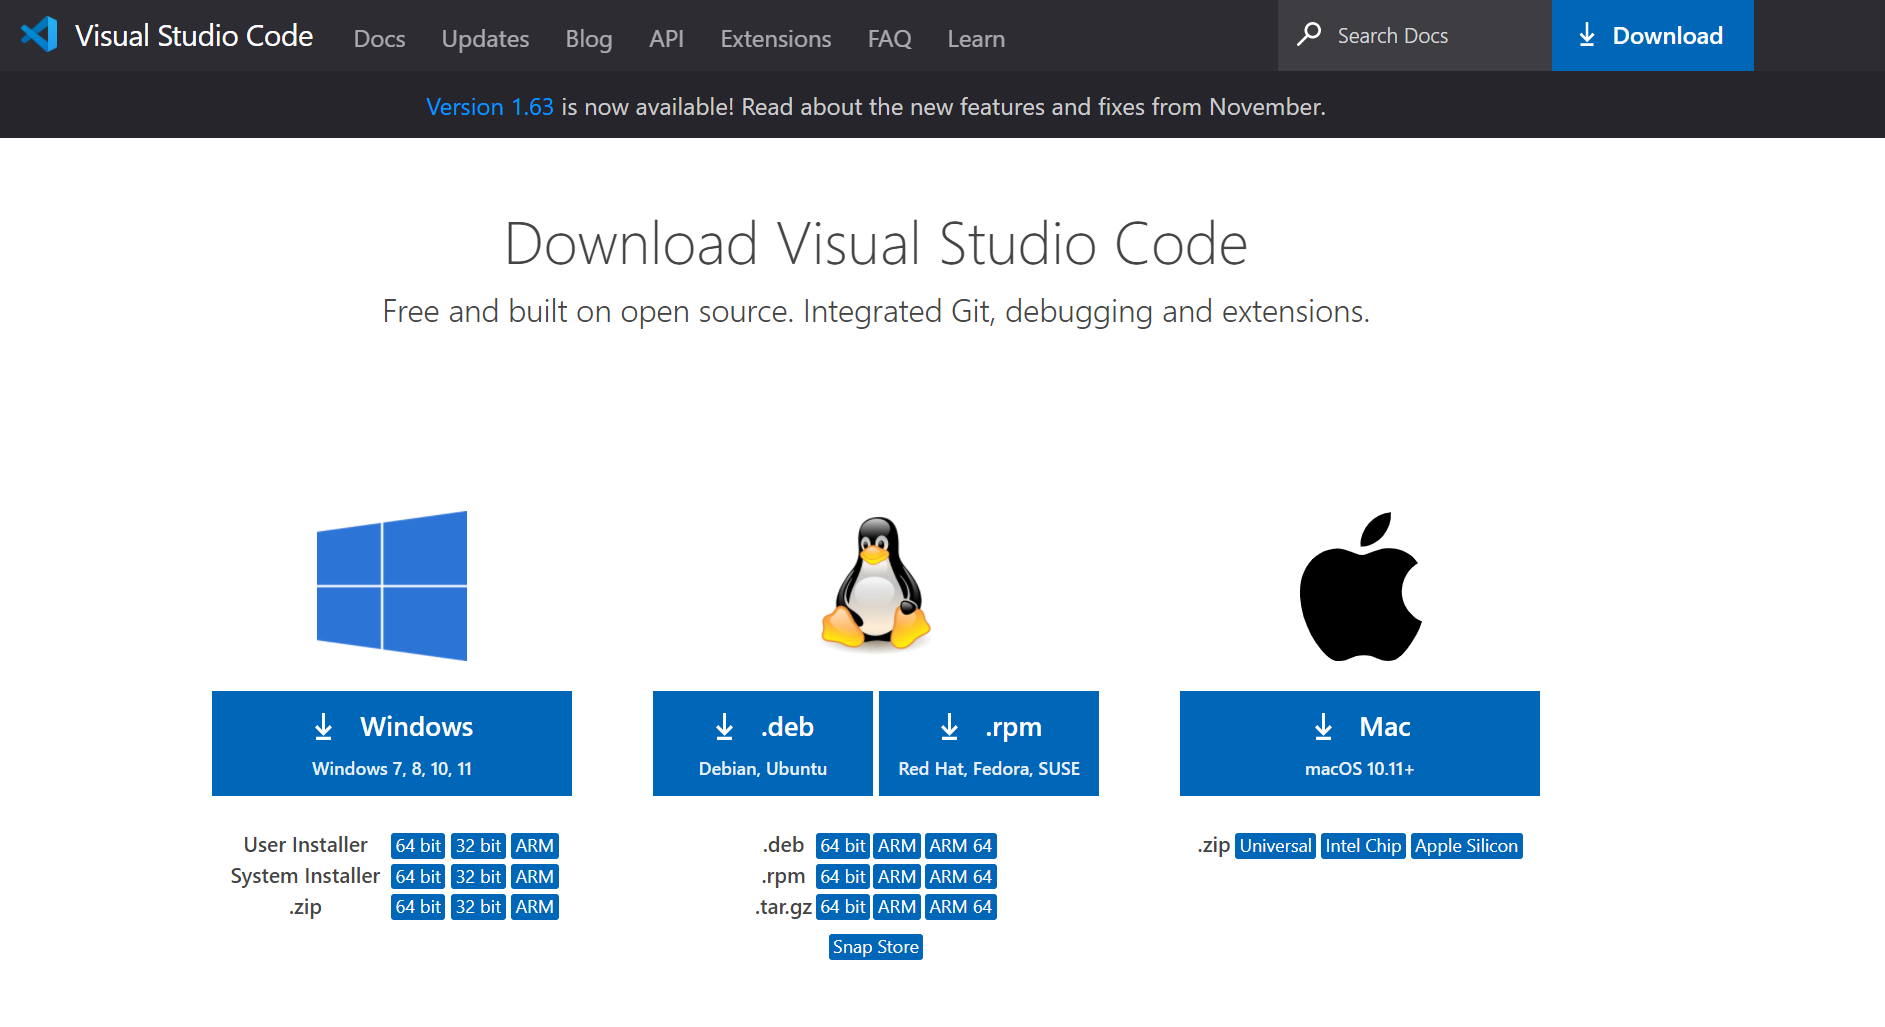Select Linux .deb 64 bit
The height and width of the screenshot is (1027, 1885).
pos(843,846)
